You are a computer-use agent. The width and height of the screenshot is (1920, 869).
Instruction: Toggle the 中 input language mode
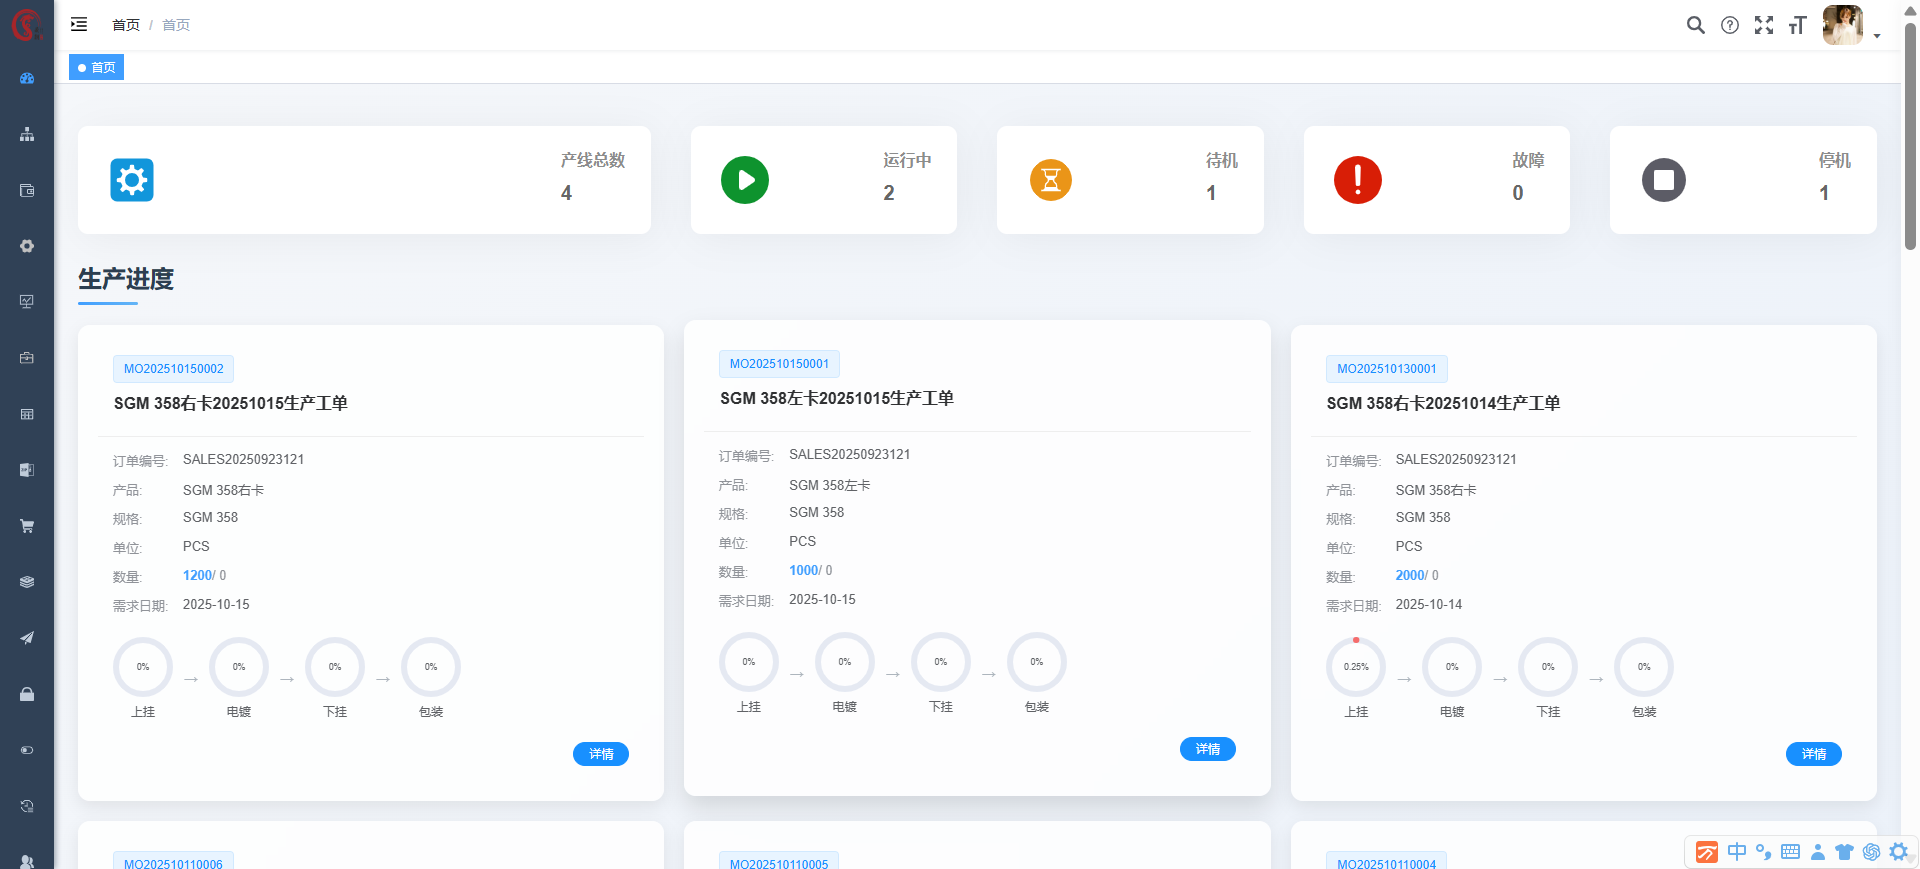1737,851
